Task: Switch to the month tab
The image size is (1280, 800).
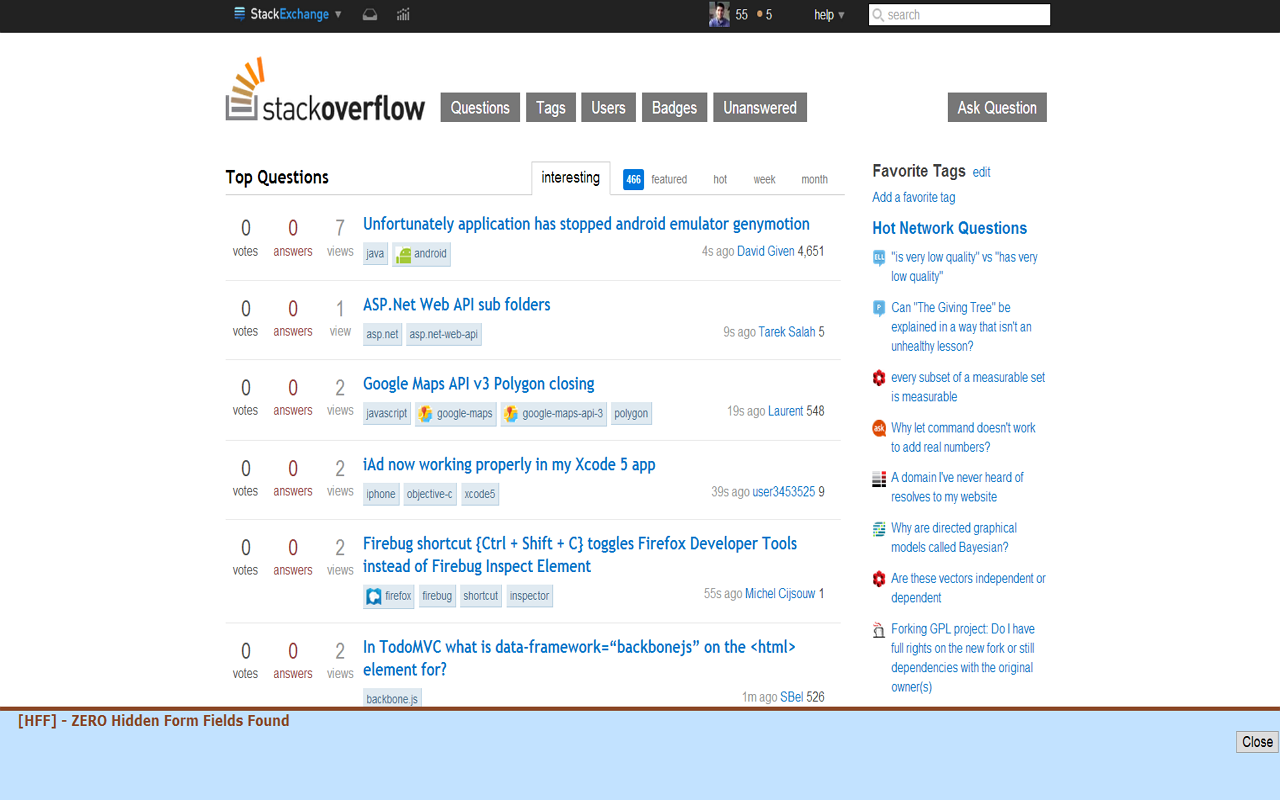Action: point(814,179)
